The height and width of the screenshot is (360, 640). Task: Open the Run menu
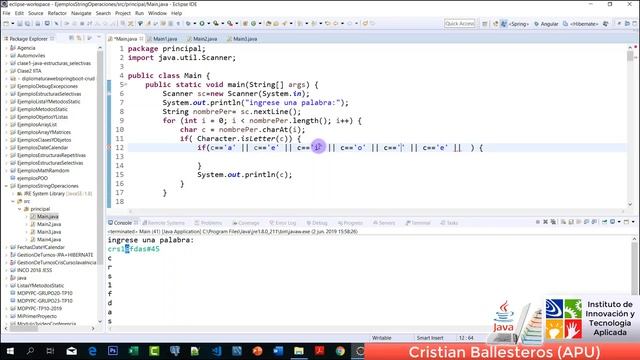click(x=140, y=13)
